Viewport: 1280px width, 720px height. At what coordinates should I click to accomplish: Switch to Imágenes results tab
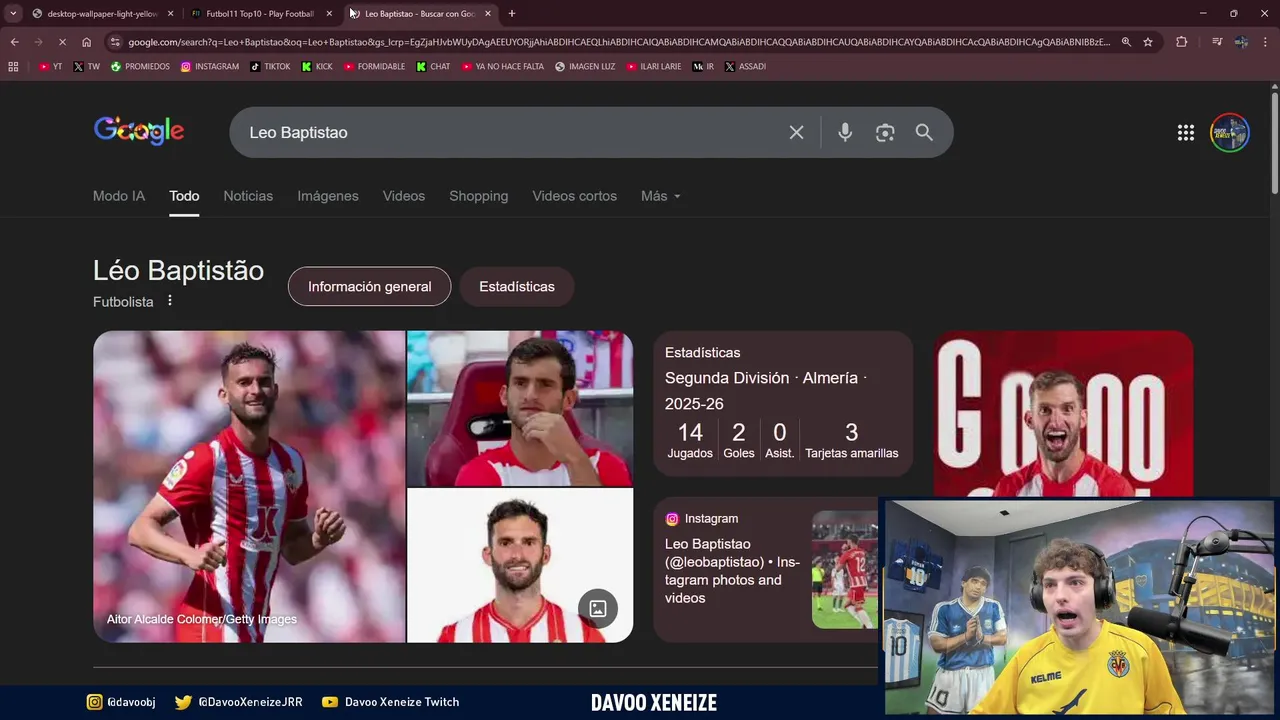pos(328,196)
